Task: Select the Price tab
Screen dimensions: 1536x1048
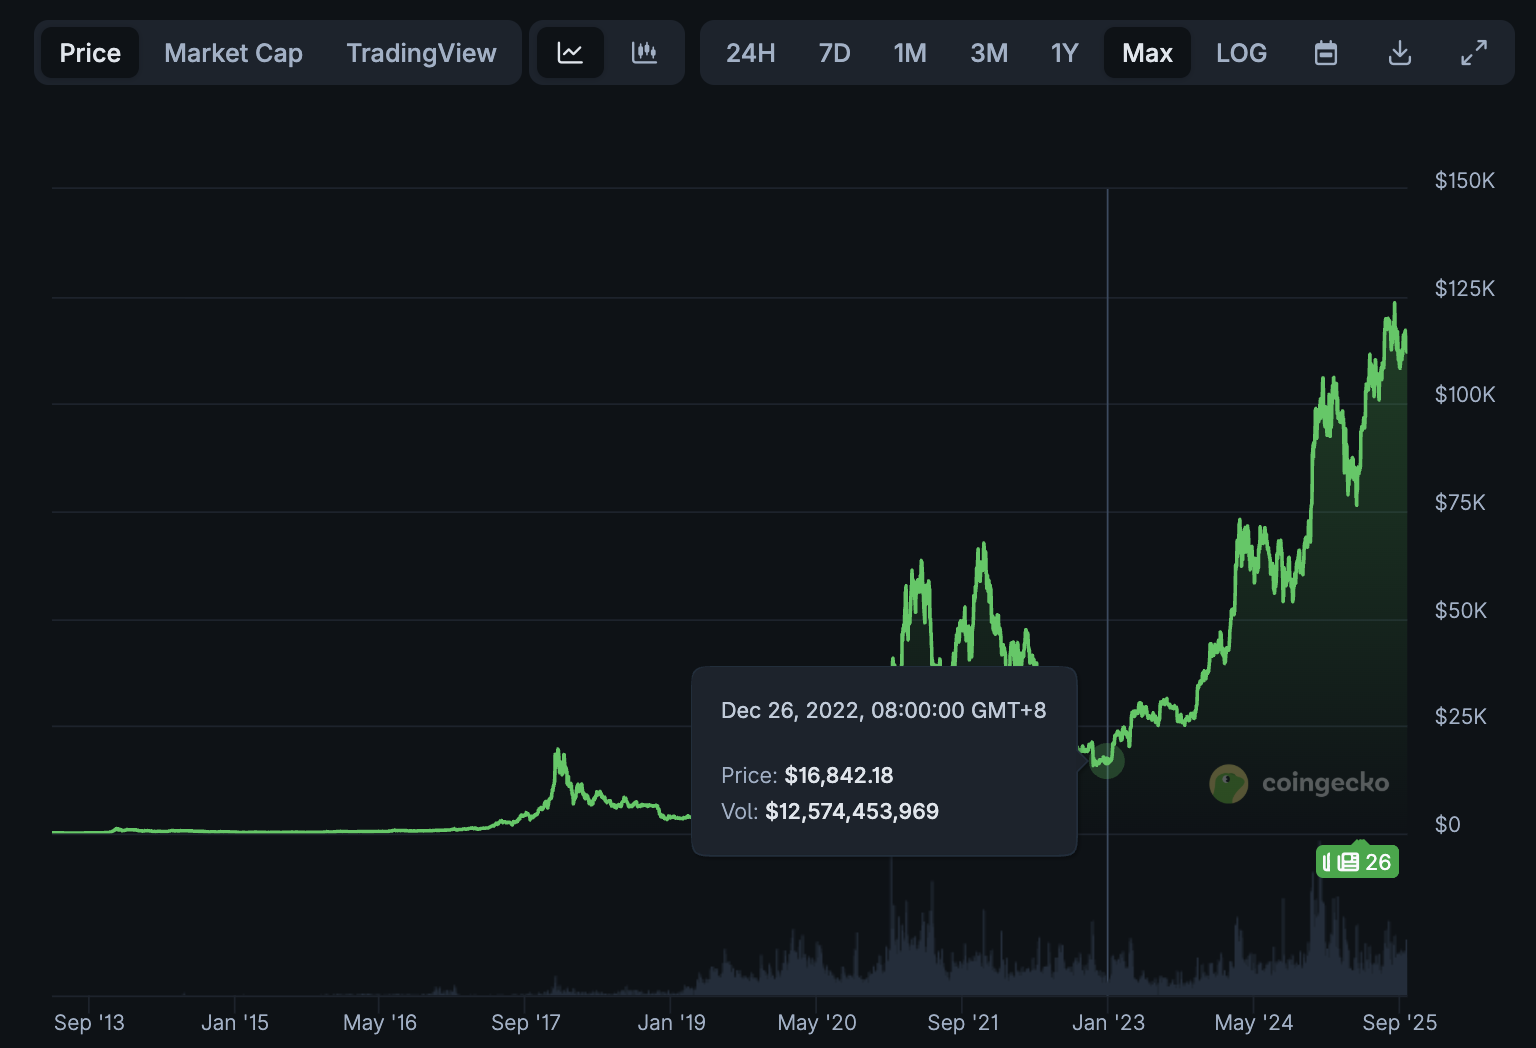Action: (x=90, y=52)
